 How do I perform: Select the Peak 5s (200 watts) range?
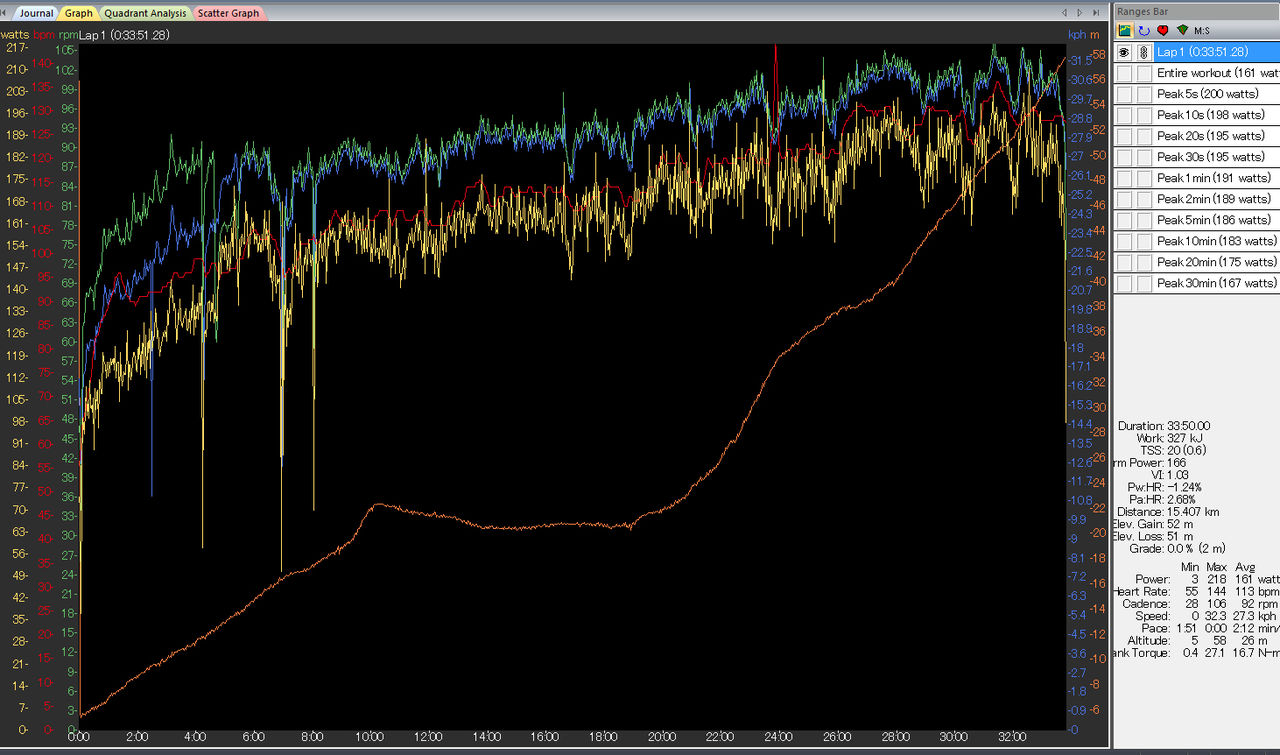(x=1217, y=94)
